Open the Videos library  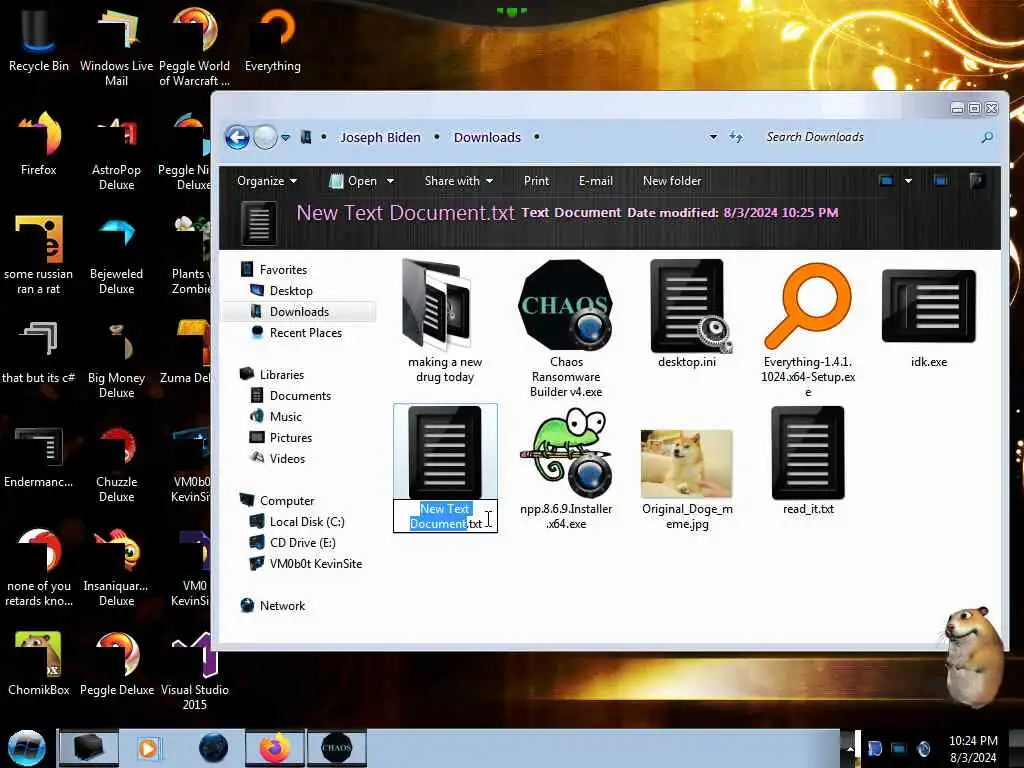click(x=287, y=458)
